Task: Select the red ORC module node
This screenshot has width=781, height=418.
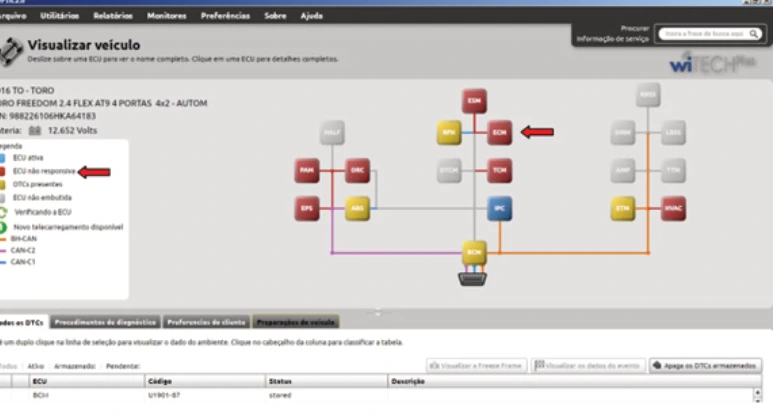Action: point(357,170)
